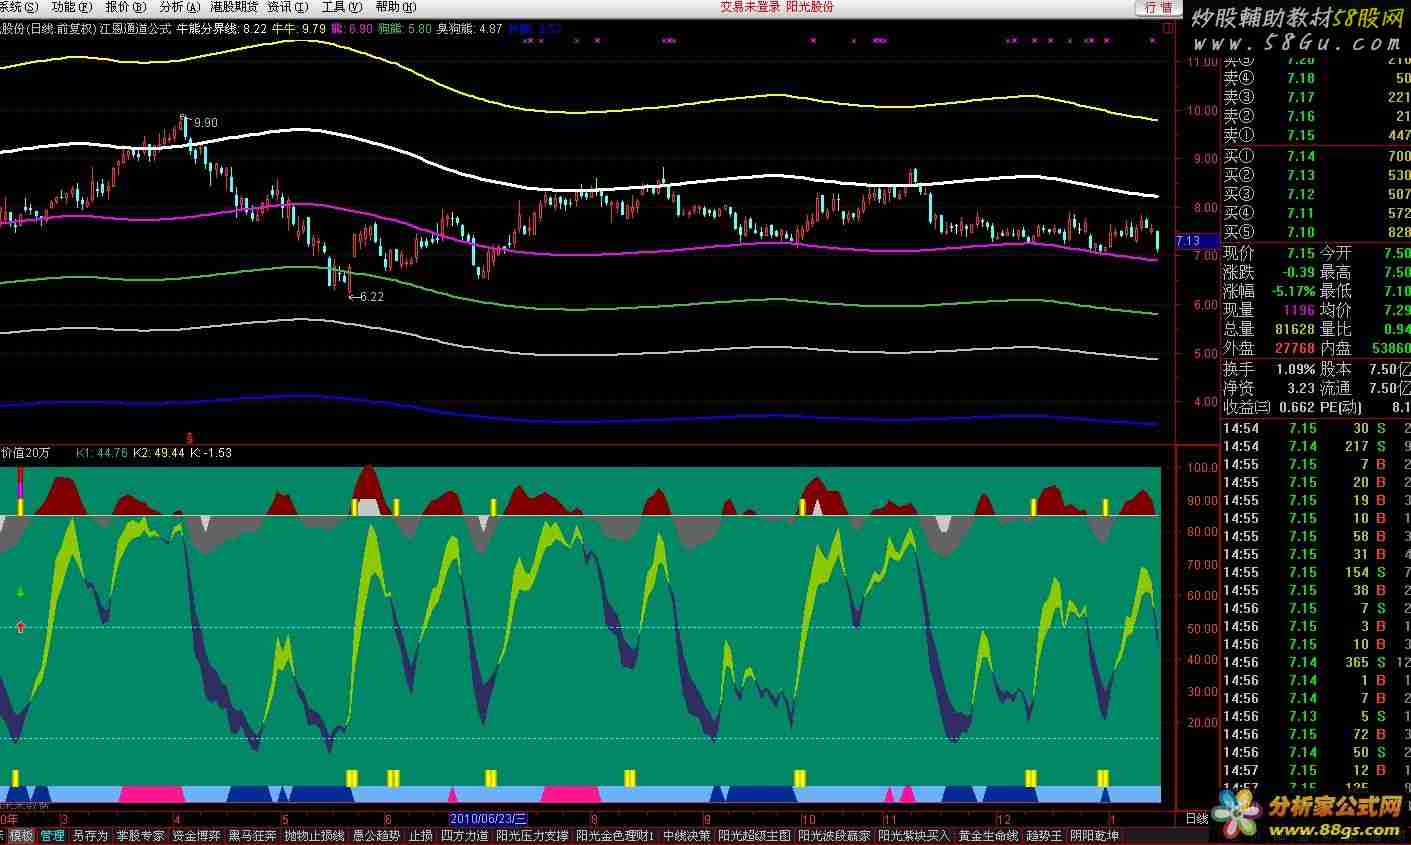Switch to the 阳光紫块买入 indicator tab
Image resolution: width=1411 pixels, height=845 pixels.
coord(914,835)
